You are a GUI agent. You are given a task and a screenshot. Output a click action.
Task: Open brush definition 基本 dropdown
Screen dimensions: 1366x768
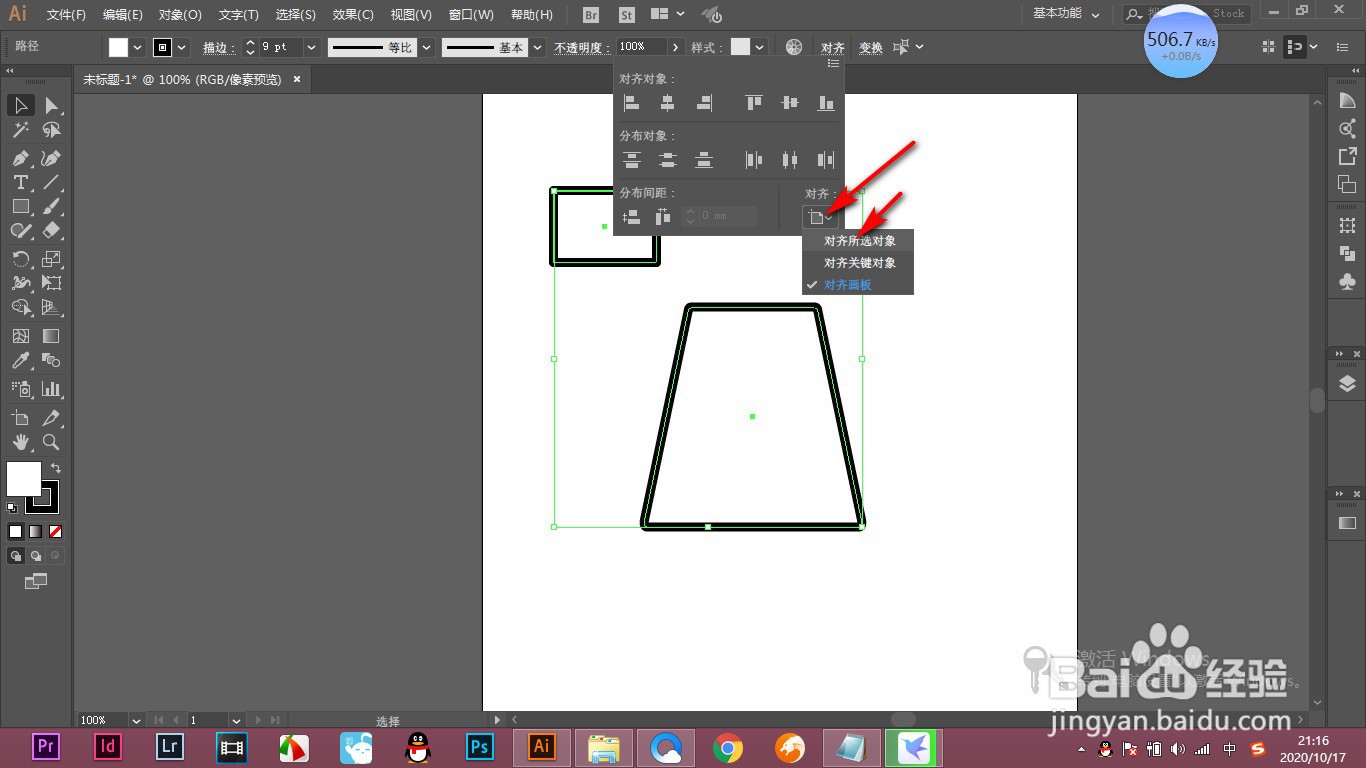click(x=538, y=47)
